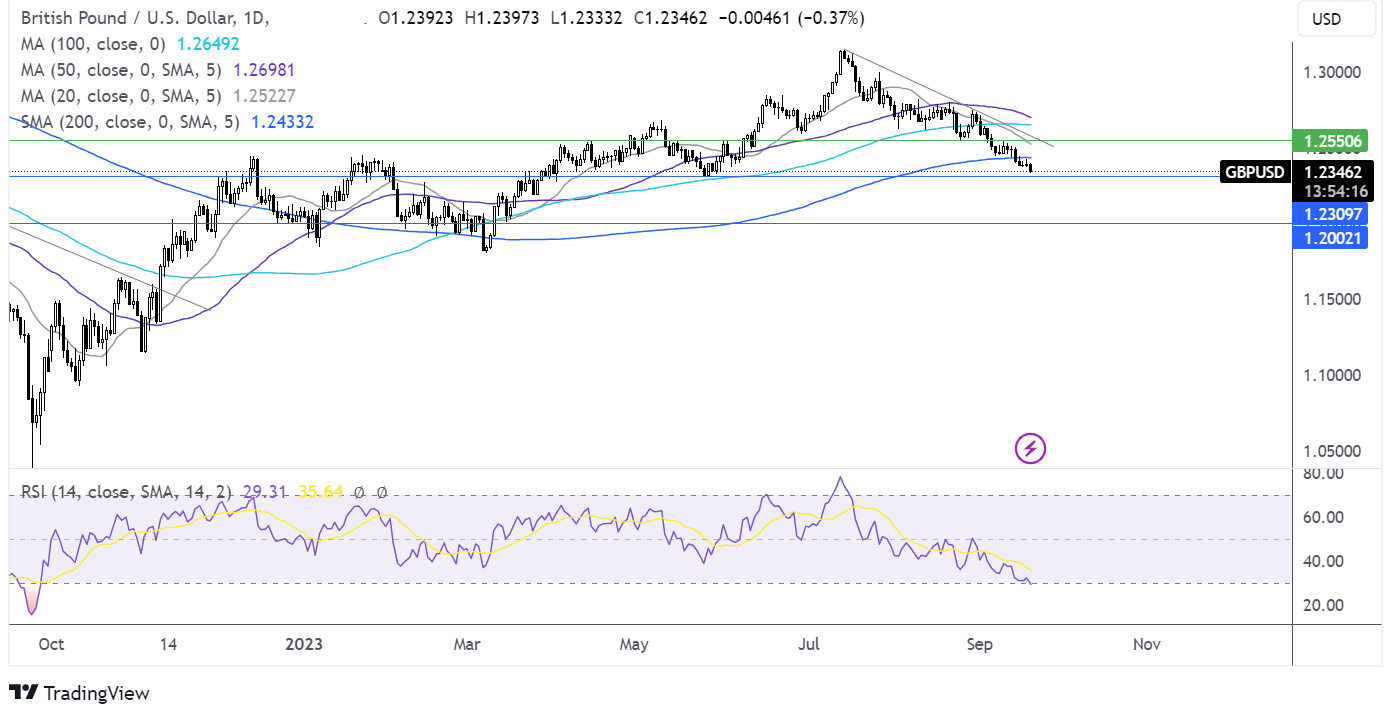Select the MA (20, close, 0, SMA, 5) legend
Screen dimensions: 1397x719
123,96
